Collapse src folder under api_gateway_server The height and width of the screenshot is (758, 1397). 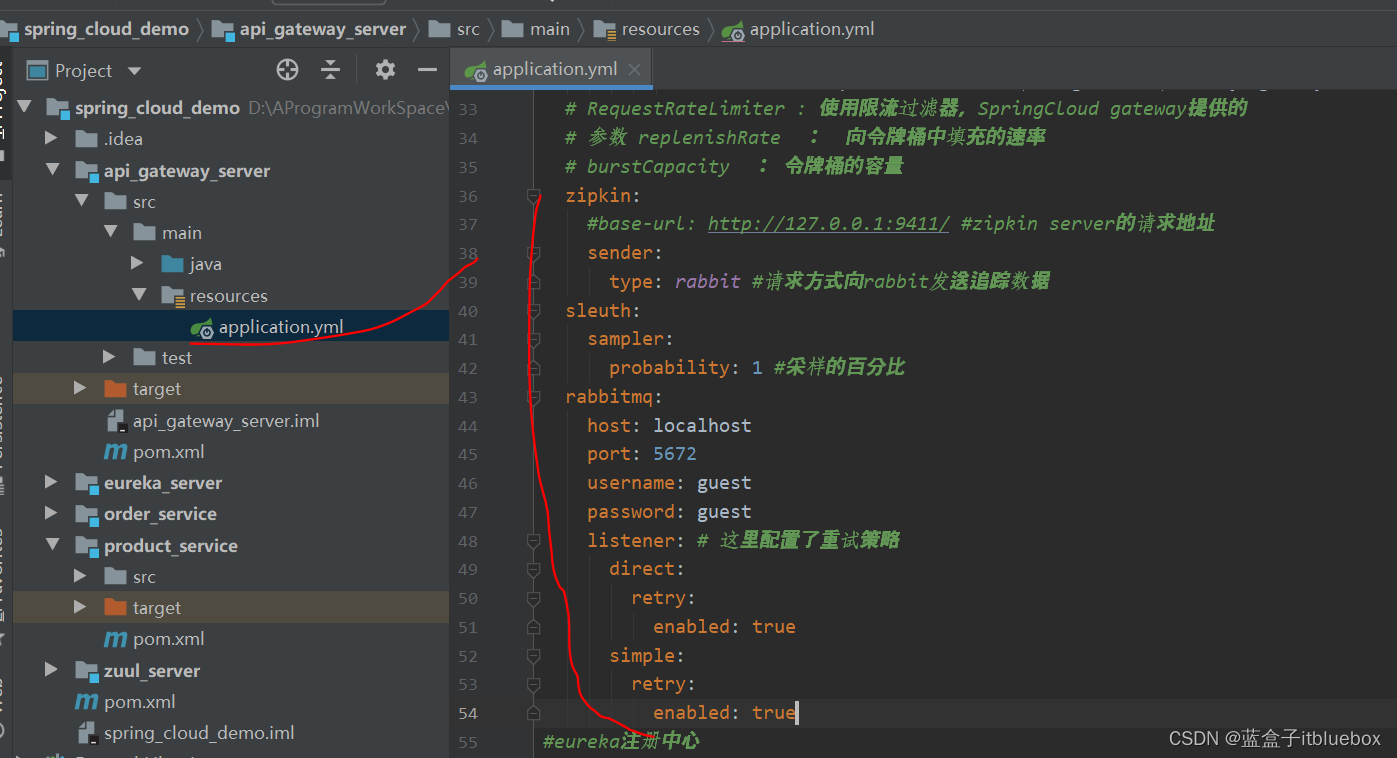pos(81,202)
